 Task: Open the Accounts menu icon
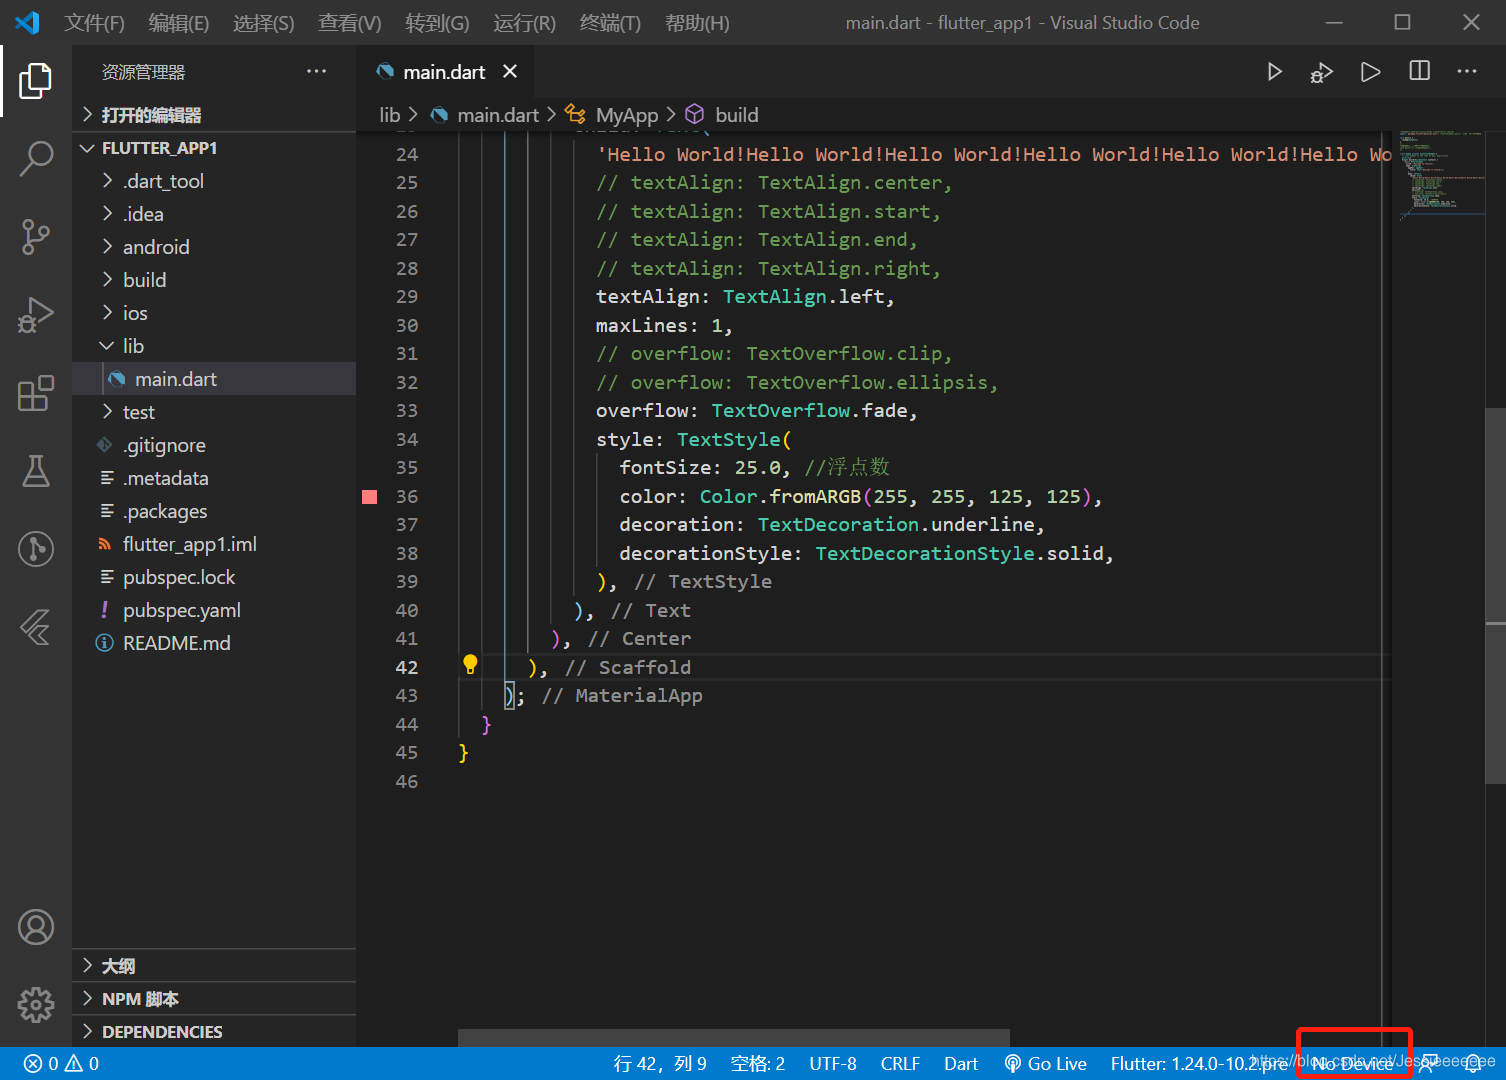35,927
